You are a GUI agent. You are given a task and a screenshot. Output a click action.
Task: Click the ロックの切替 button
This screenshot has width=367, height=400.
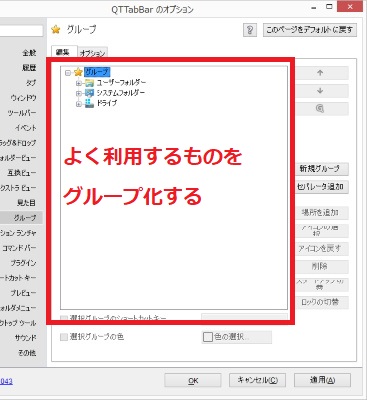pos(322,302)
